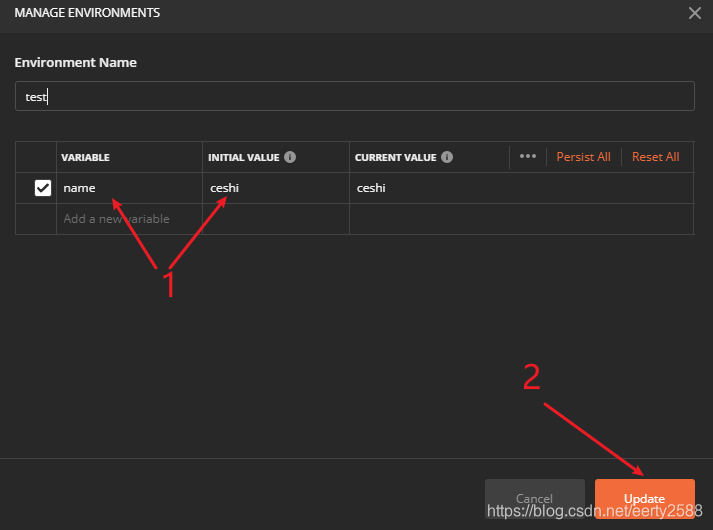The height and width of the screenshot is (530, 713).
Task: Edit the initial value 'ceshi' cell
Action: [x=276, y=188]
